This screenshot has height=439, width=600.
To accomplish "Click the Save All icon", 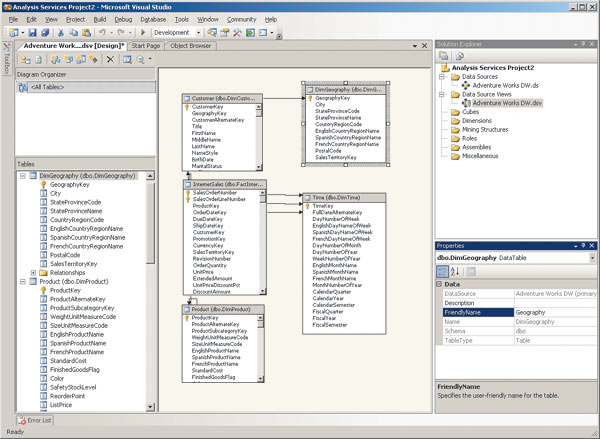I will click(x=45, y=33).
